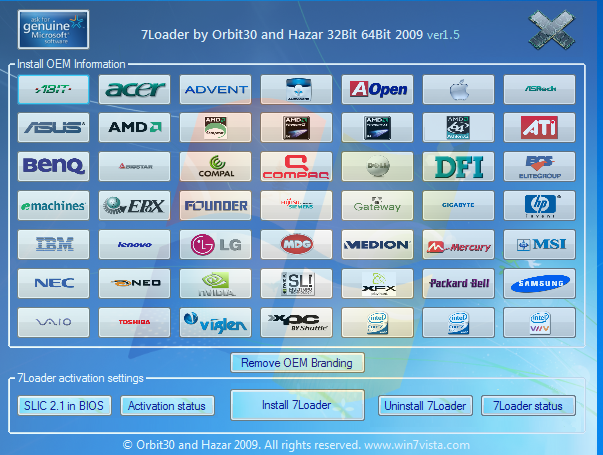Image resolution: width=603 pixels, height=455 pixels.
Task: Pick the Fujitsu Siemens logo
Action: pos(297,206)
